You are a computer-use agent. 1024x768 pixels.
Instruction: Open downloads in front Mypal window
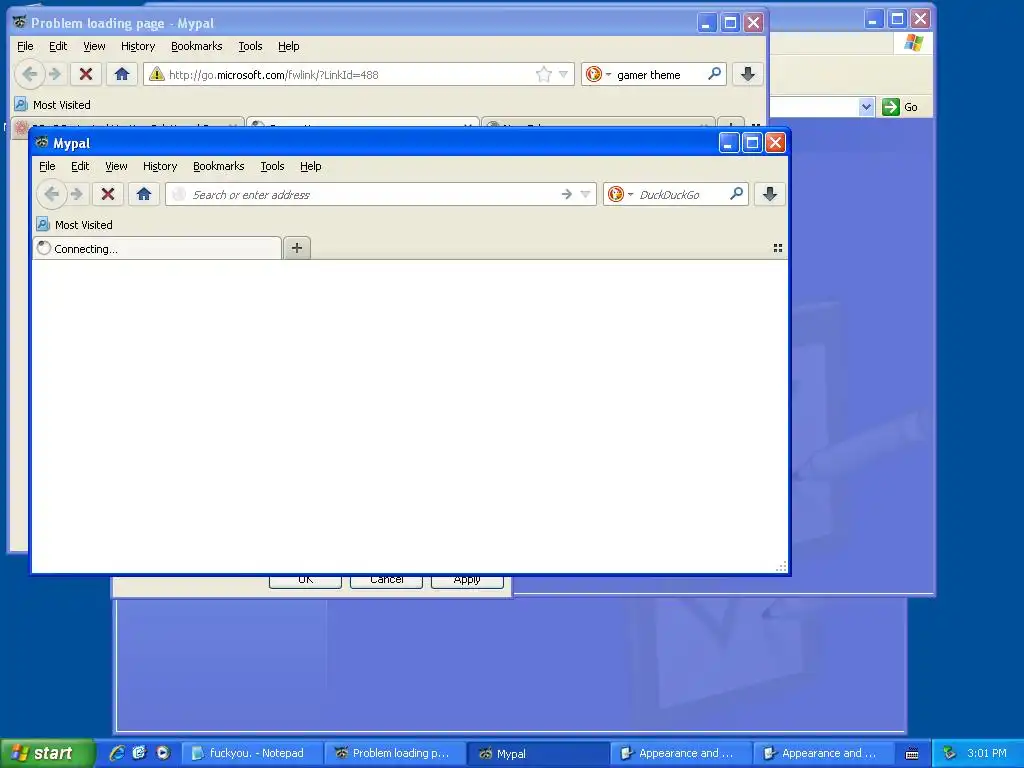coord(770,194)
